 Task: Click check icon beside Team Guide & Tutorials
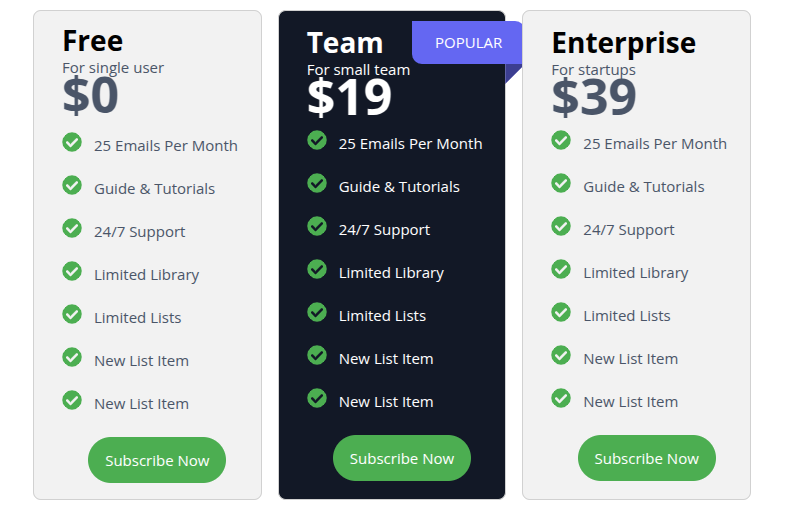tap(317, 183)
